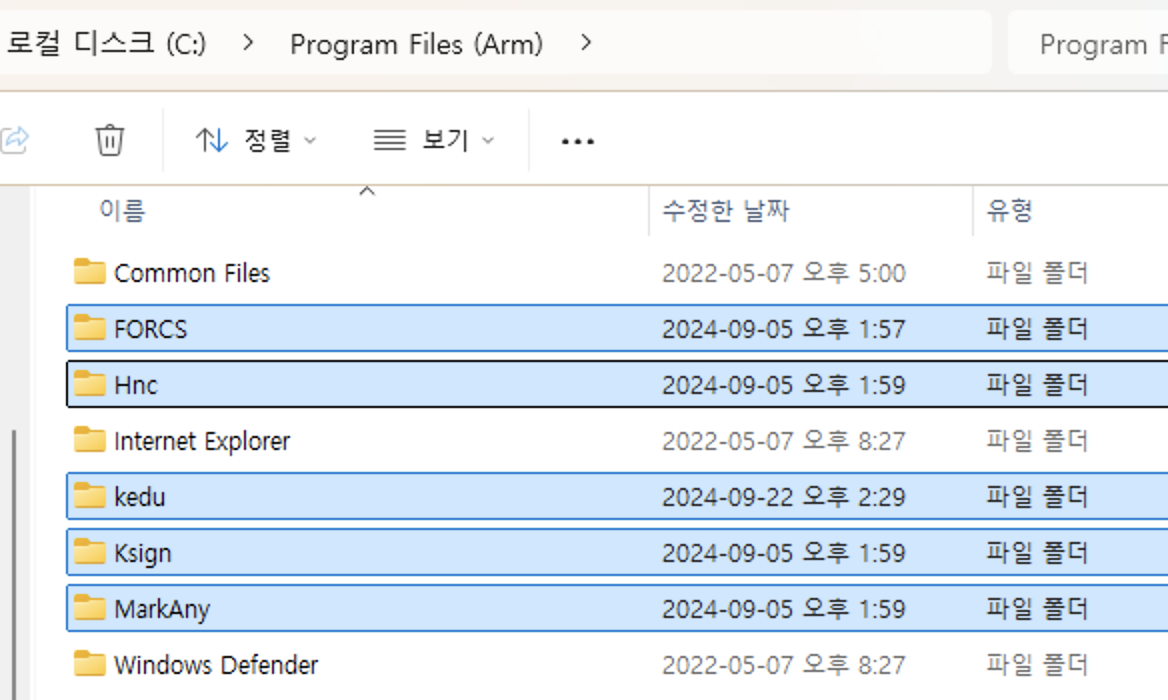The height and width of the screenshot is (700, 1168).
Task: Click the delete trash can icon
Action: 110,140
